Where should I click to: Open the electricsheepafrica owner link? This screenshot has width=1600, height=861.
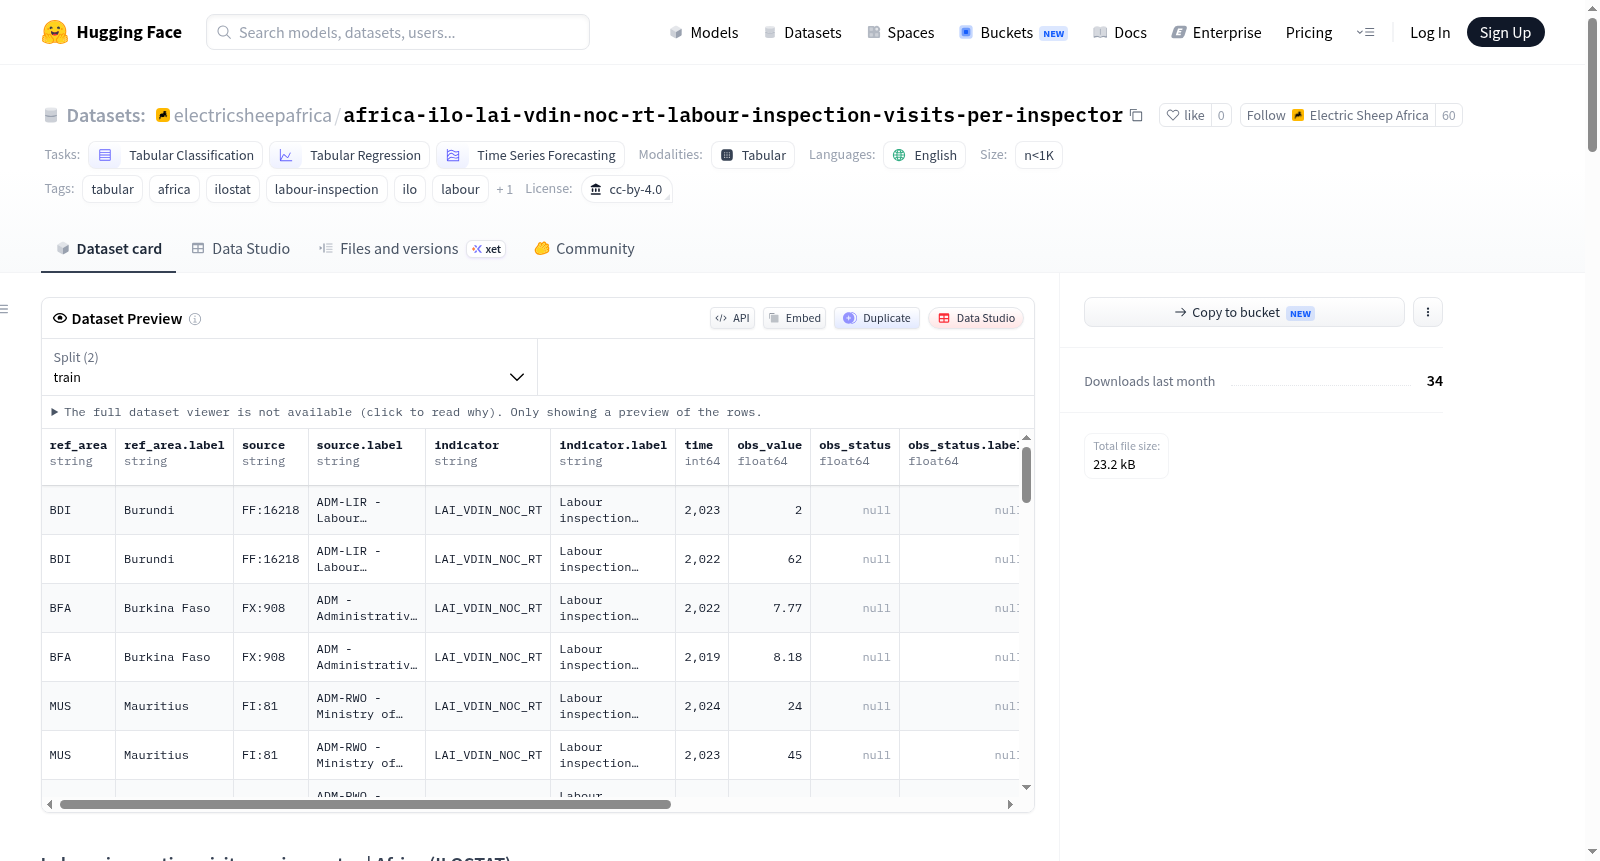click(252, 115)
